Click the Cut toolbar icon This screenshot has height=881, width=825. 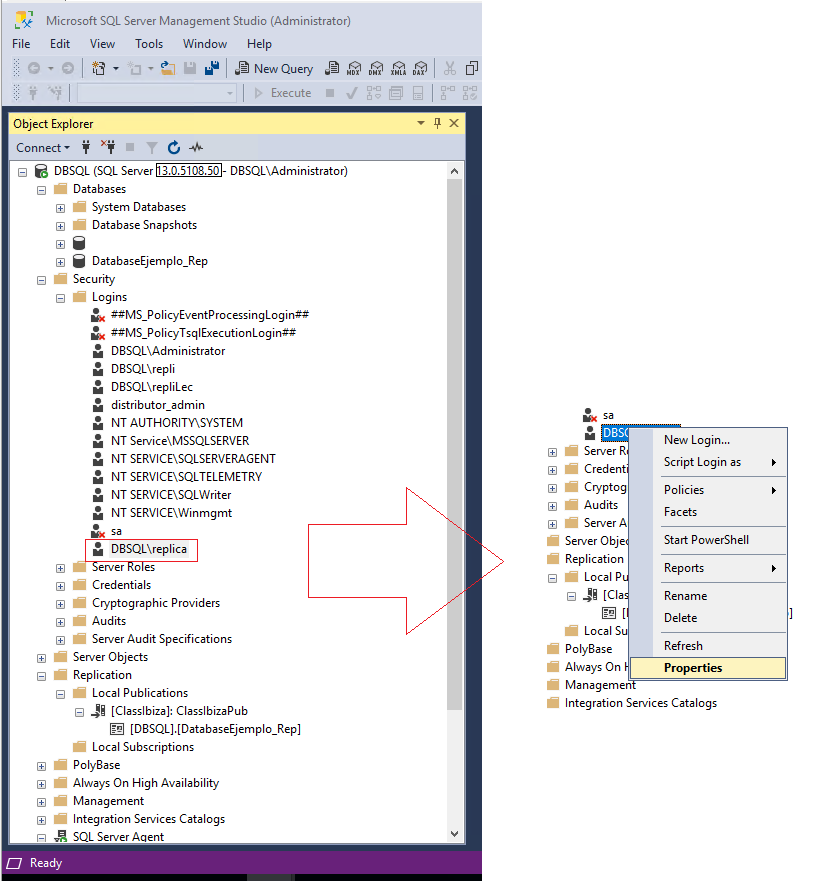tap(450, 68)
